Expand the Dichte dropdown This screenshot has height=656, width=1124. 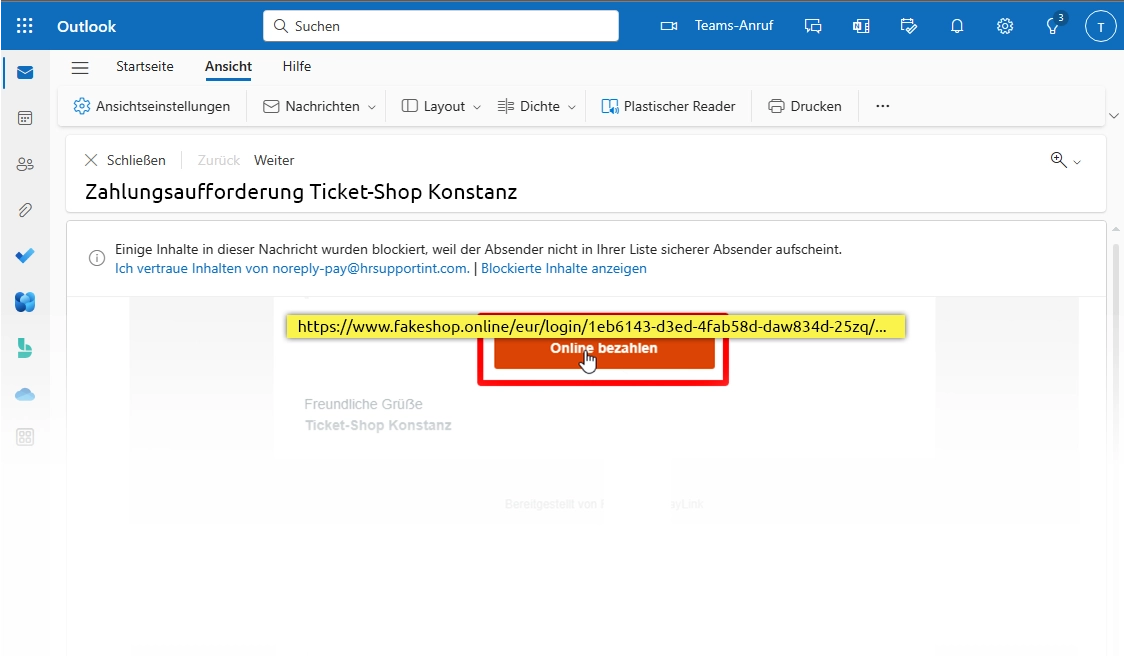[x=571, y=107]
